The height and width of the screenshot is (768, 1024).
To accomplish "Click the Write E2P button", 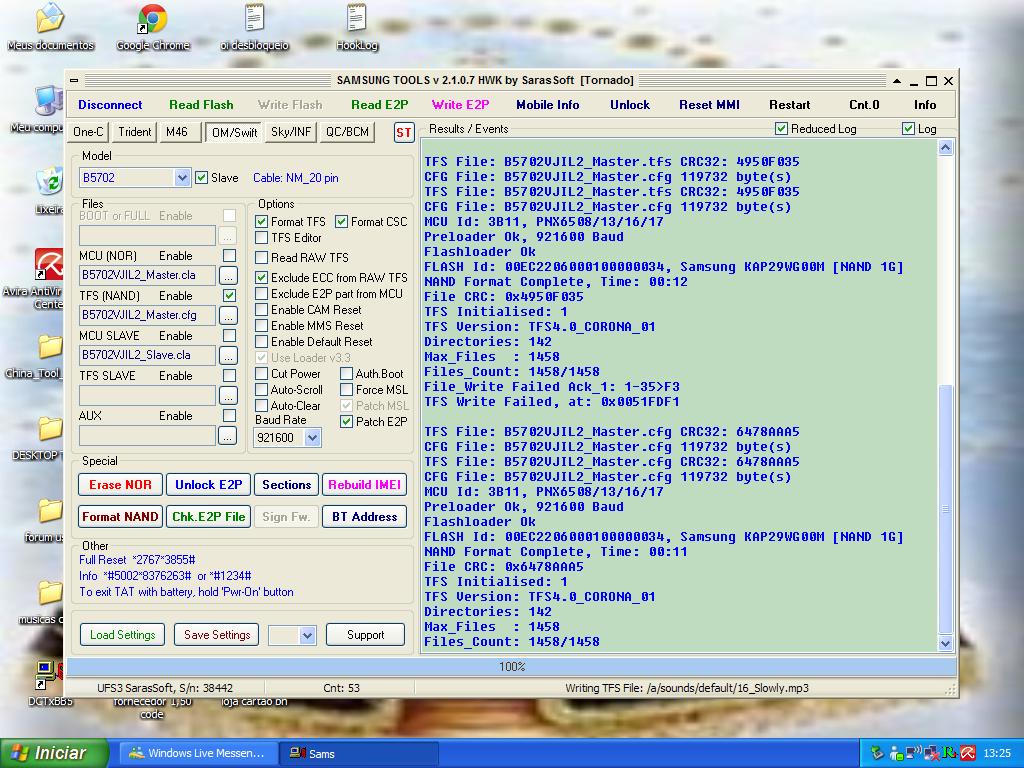I will click(460, 104).
